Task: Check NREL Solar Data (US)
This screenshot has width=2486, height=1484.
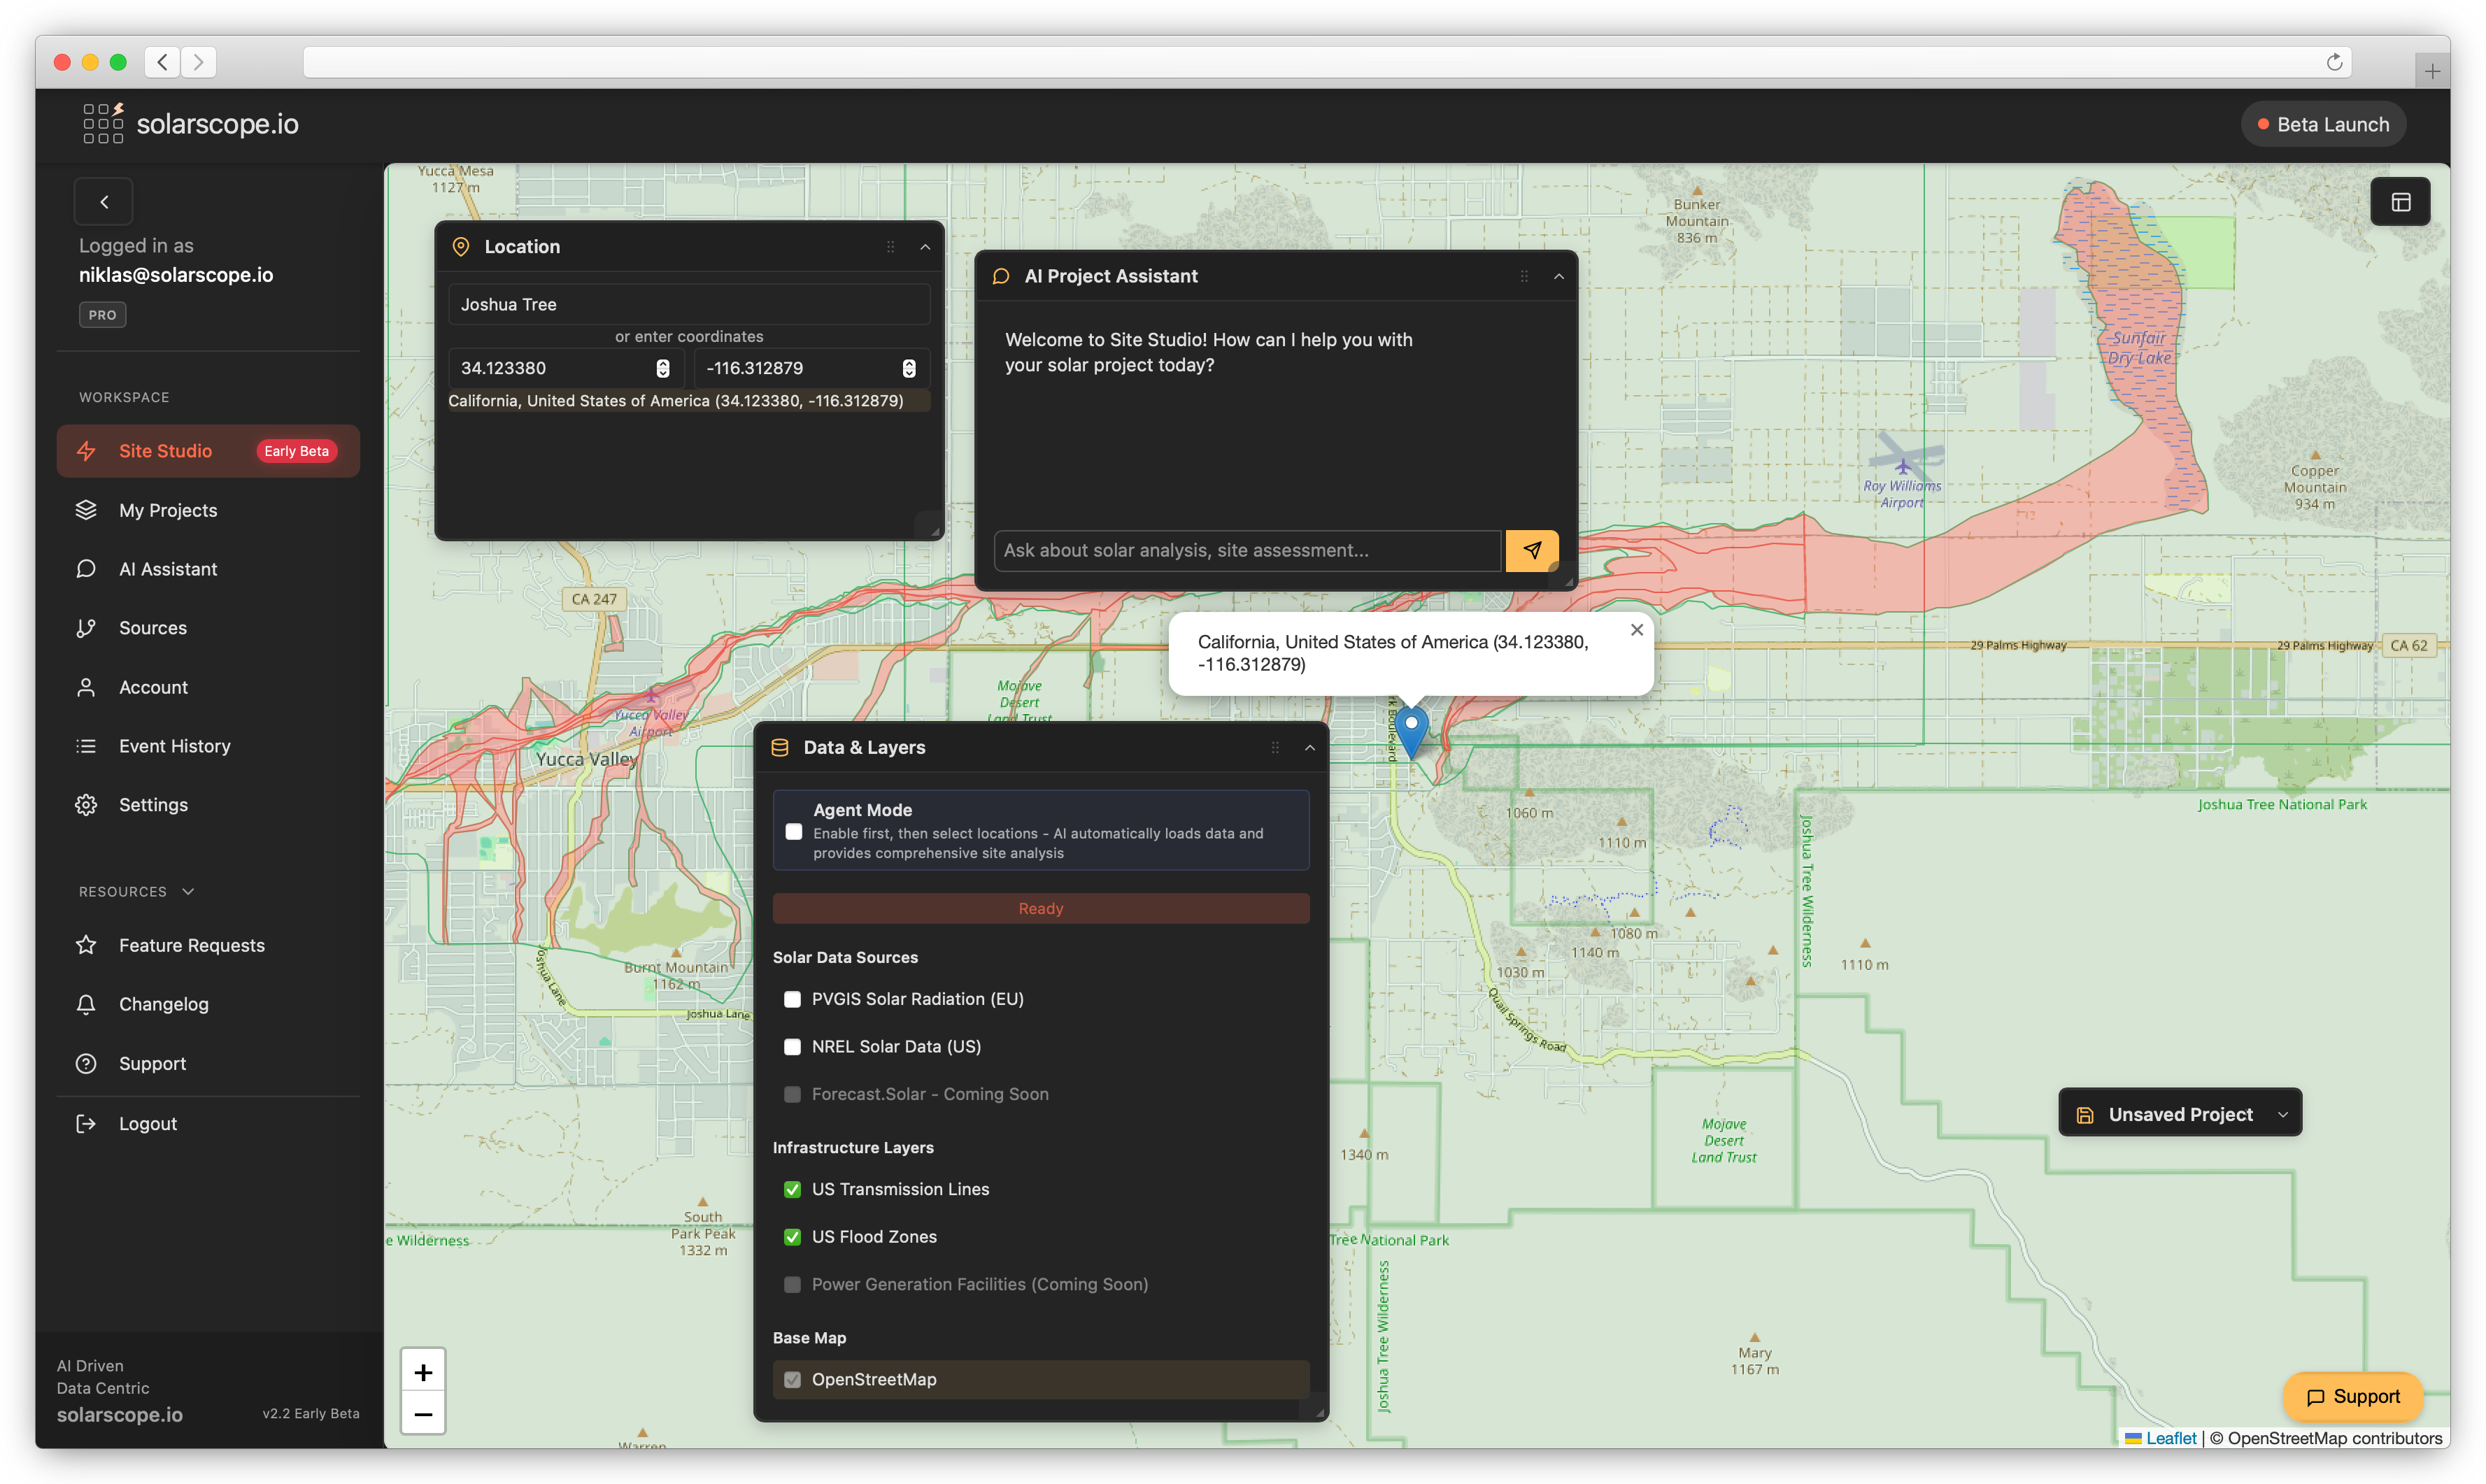Action: coord(793,1046)
